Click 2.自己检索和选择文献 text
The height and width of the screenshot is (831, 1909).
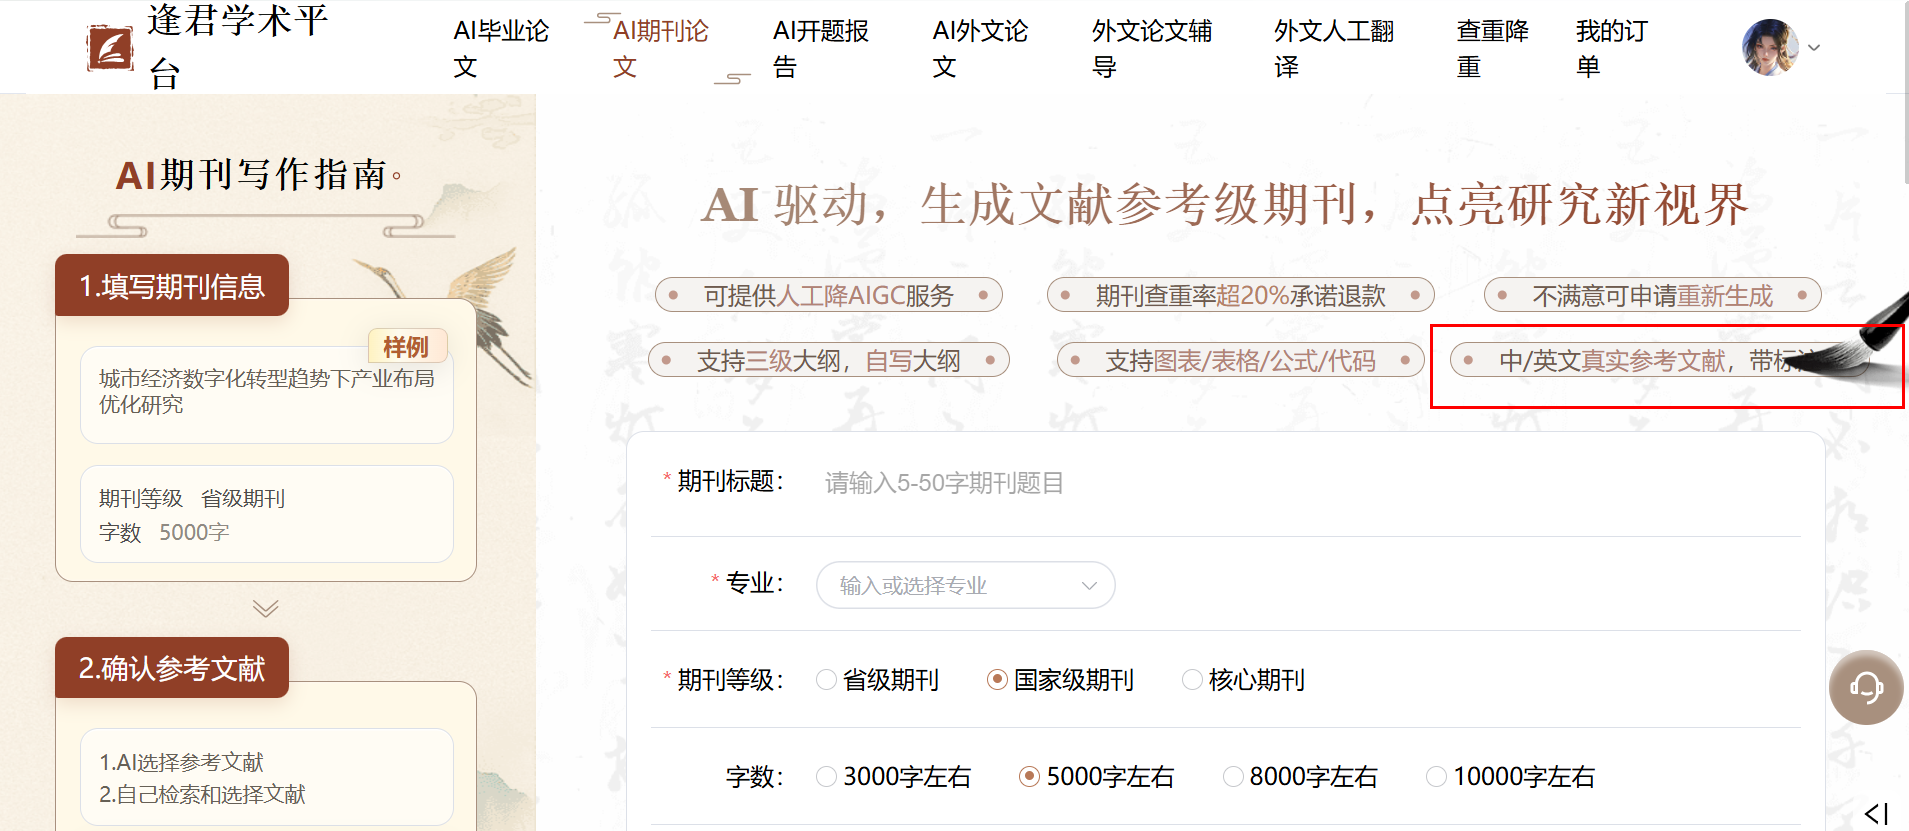(202, 794)
